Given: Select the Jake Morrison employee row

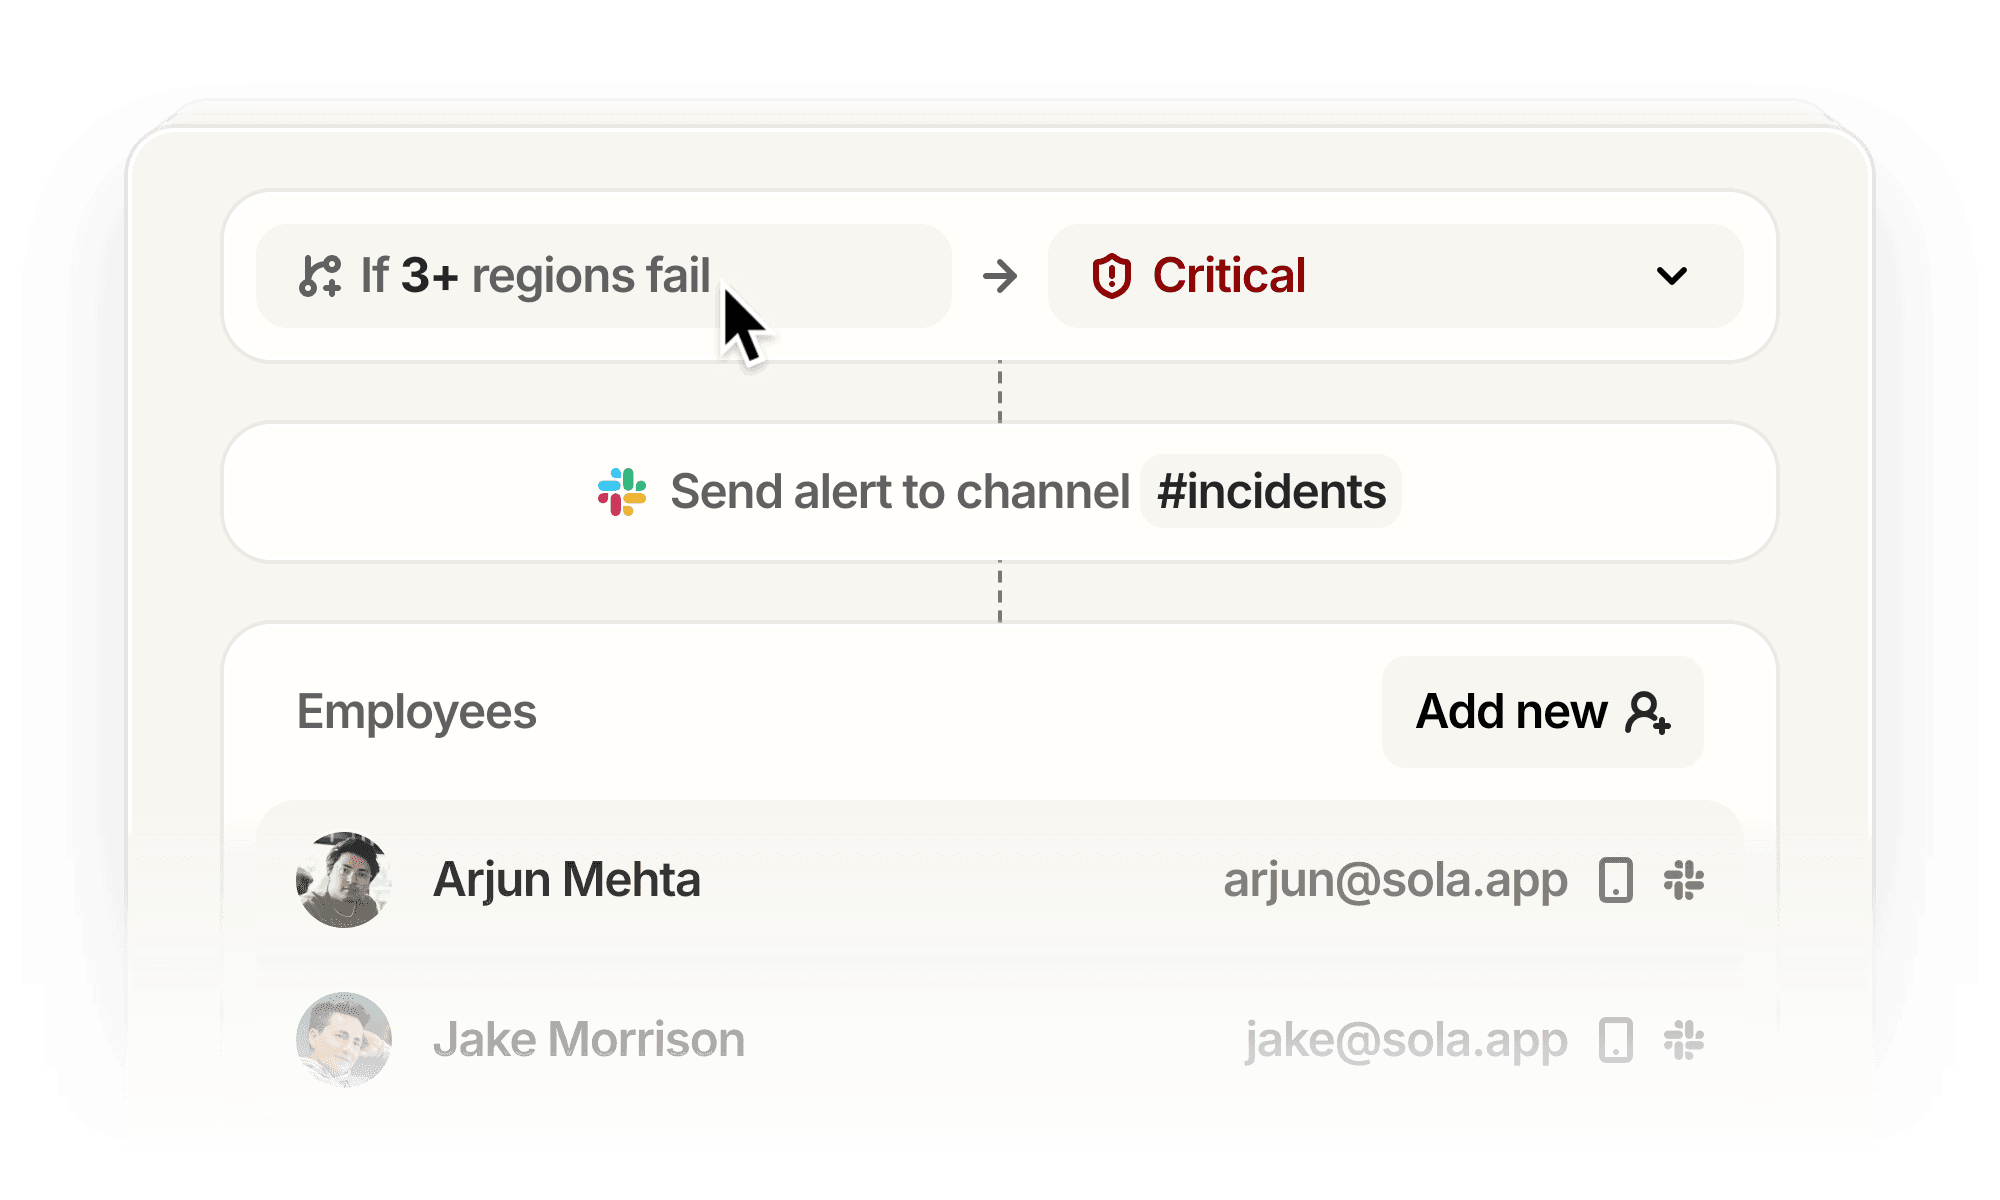Looking at the screenshot, I should click(1000, 1040).
